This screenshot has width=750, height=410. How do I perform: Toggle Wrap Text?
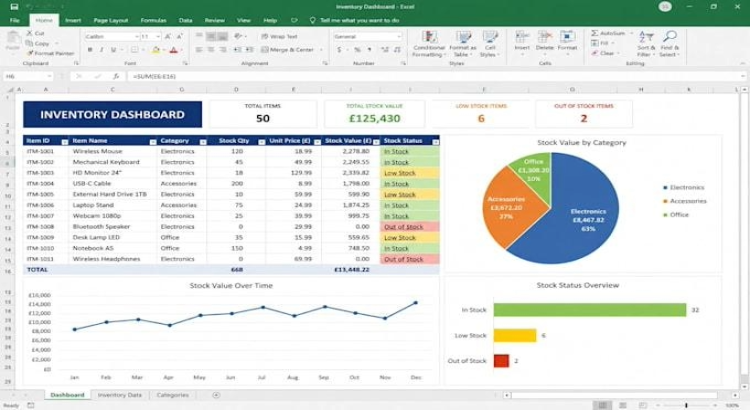pyautogui.click(x=279, y=36)
